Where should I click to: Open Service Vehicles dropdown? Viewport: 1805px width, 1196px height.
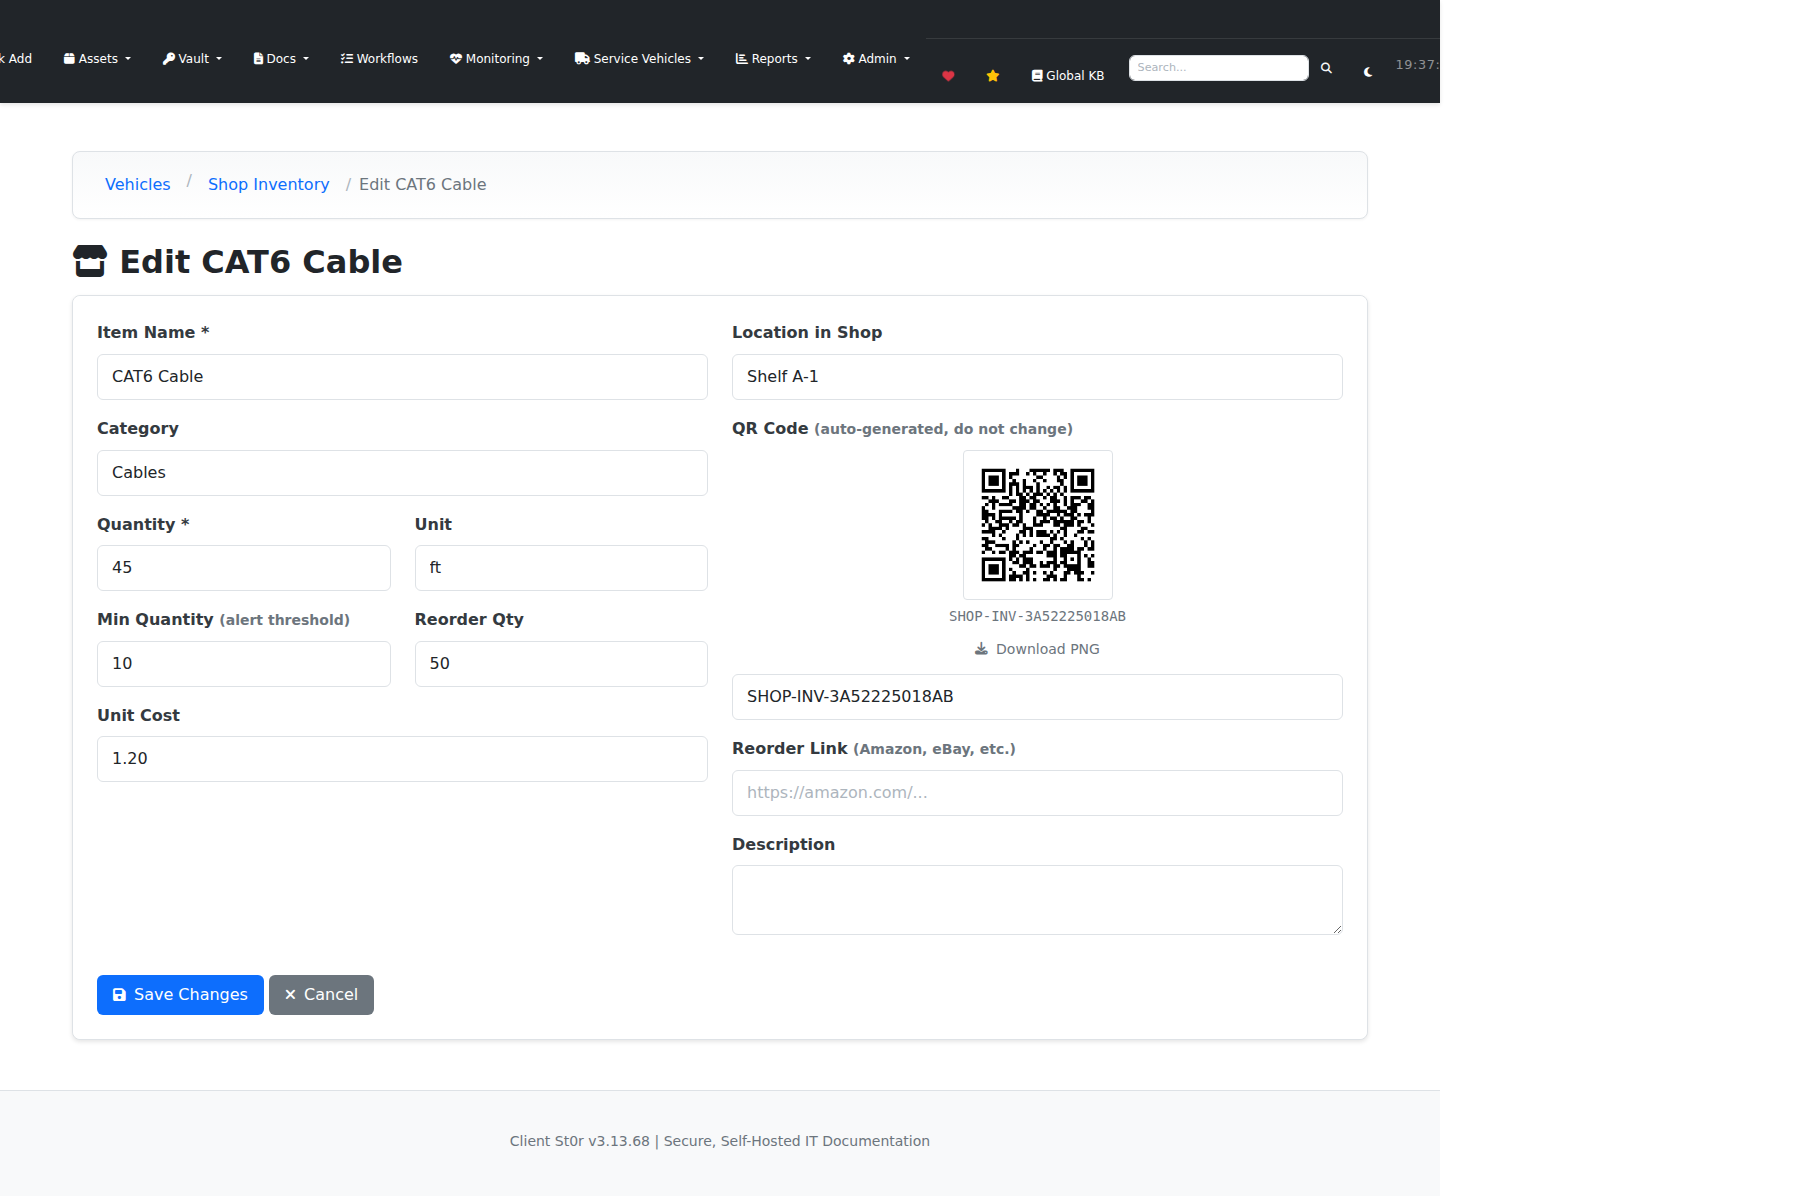639,59
